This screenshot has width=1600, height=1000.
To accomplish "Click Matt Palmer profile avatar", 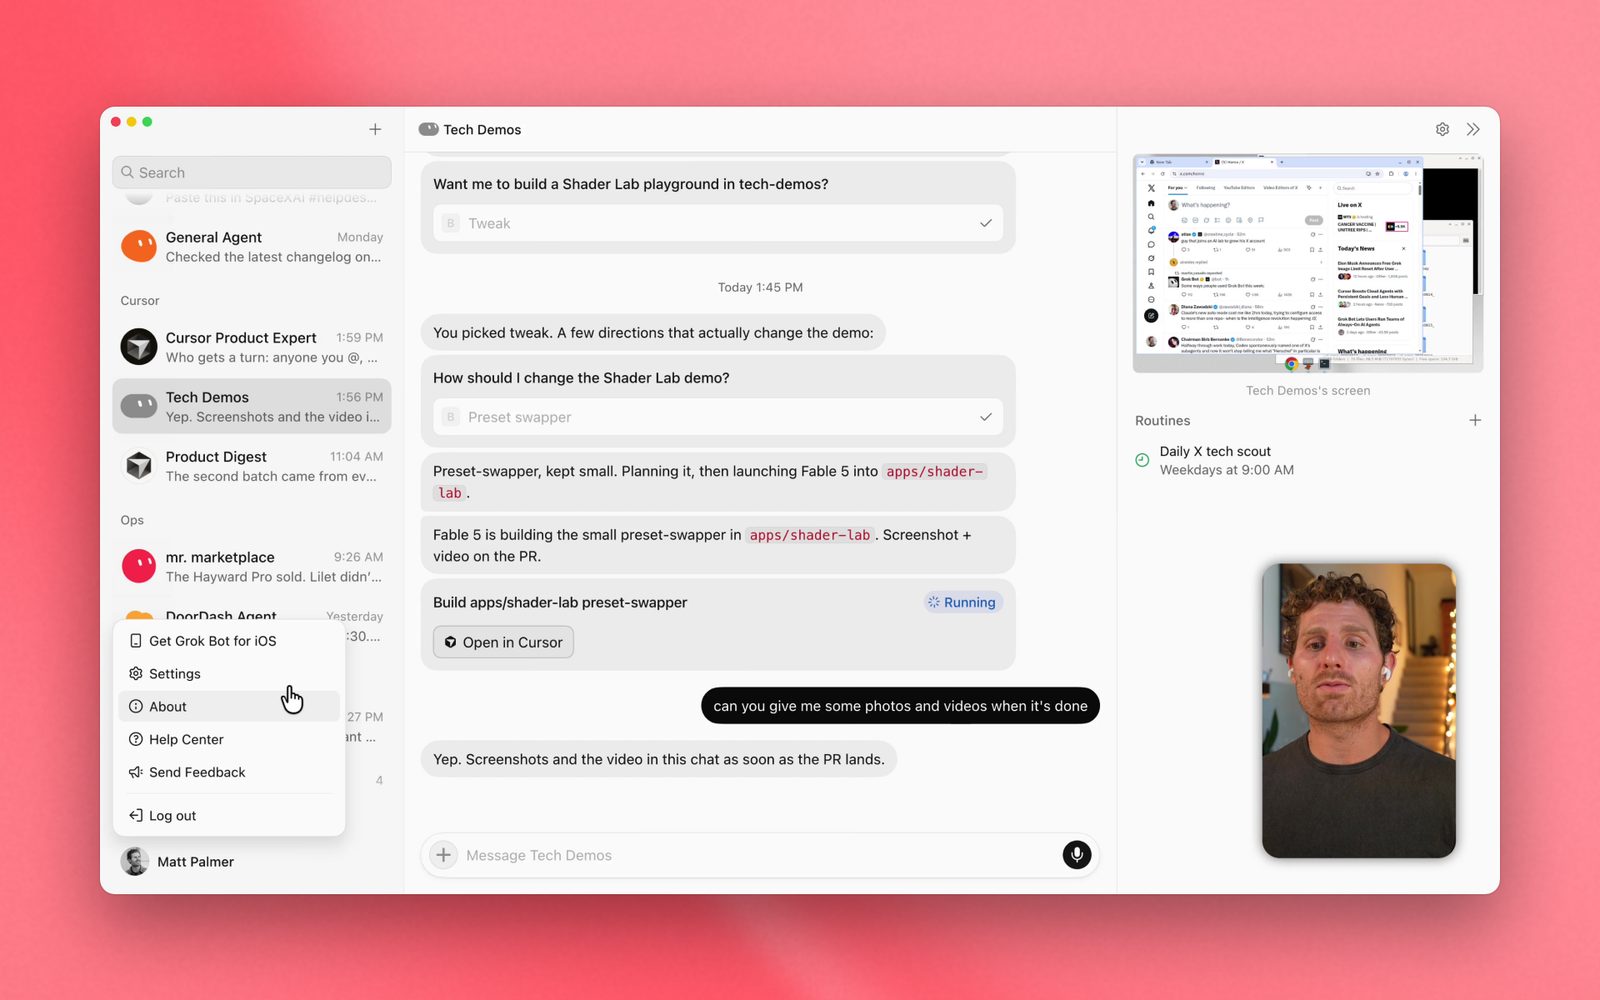I will [135, 861].
